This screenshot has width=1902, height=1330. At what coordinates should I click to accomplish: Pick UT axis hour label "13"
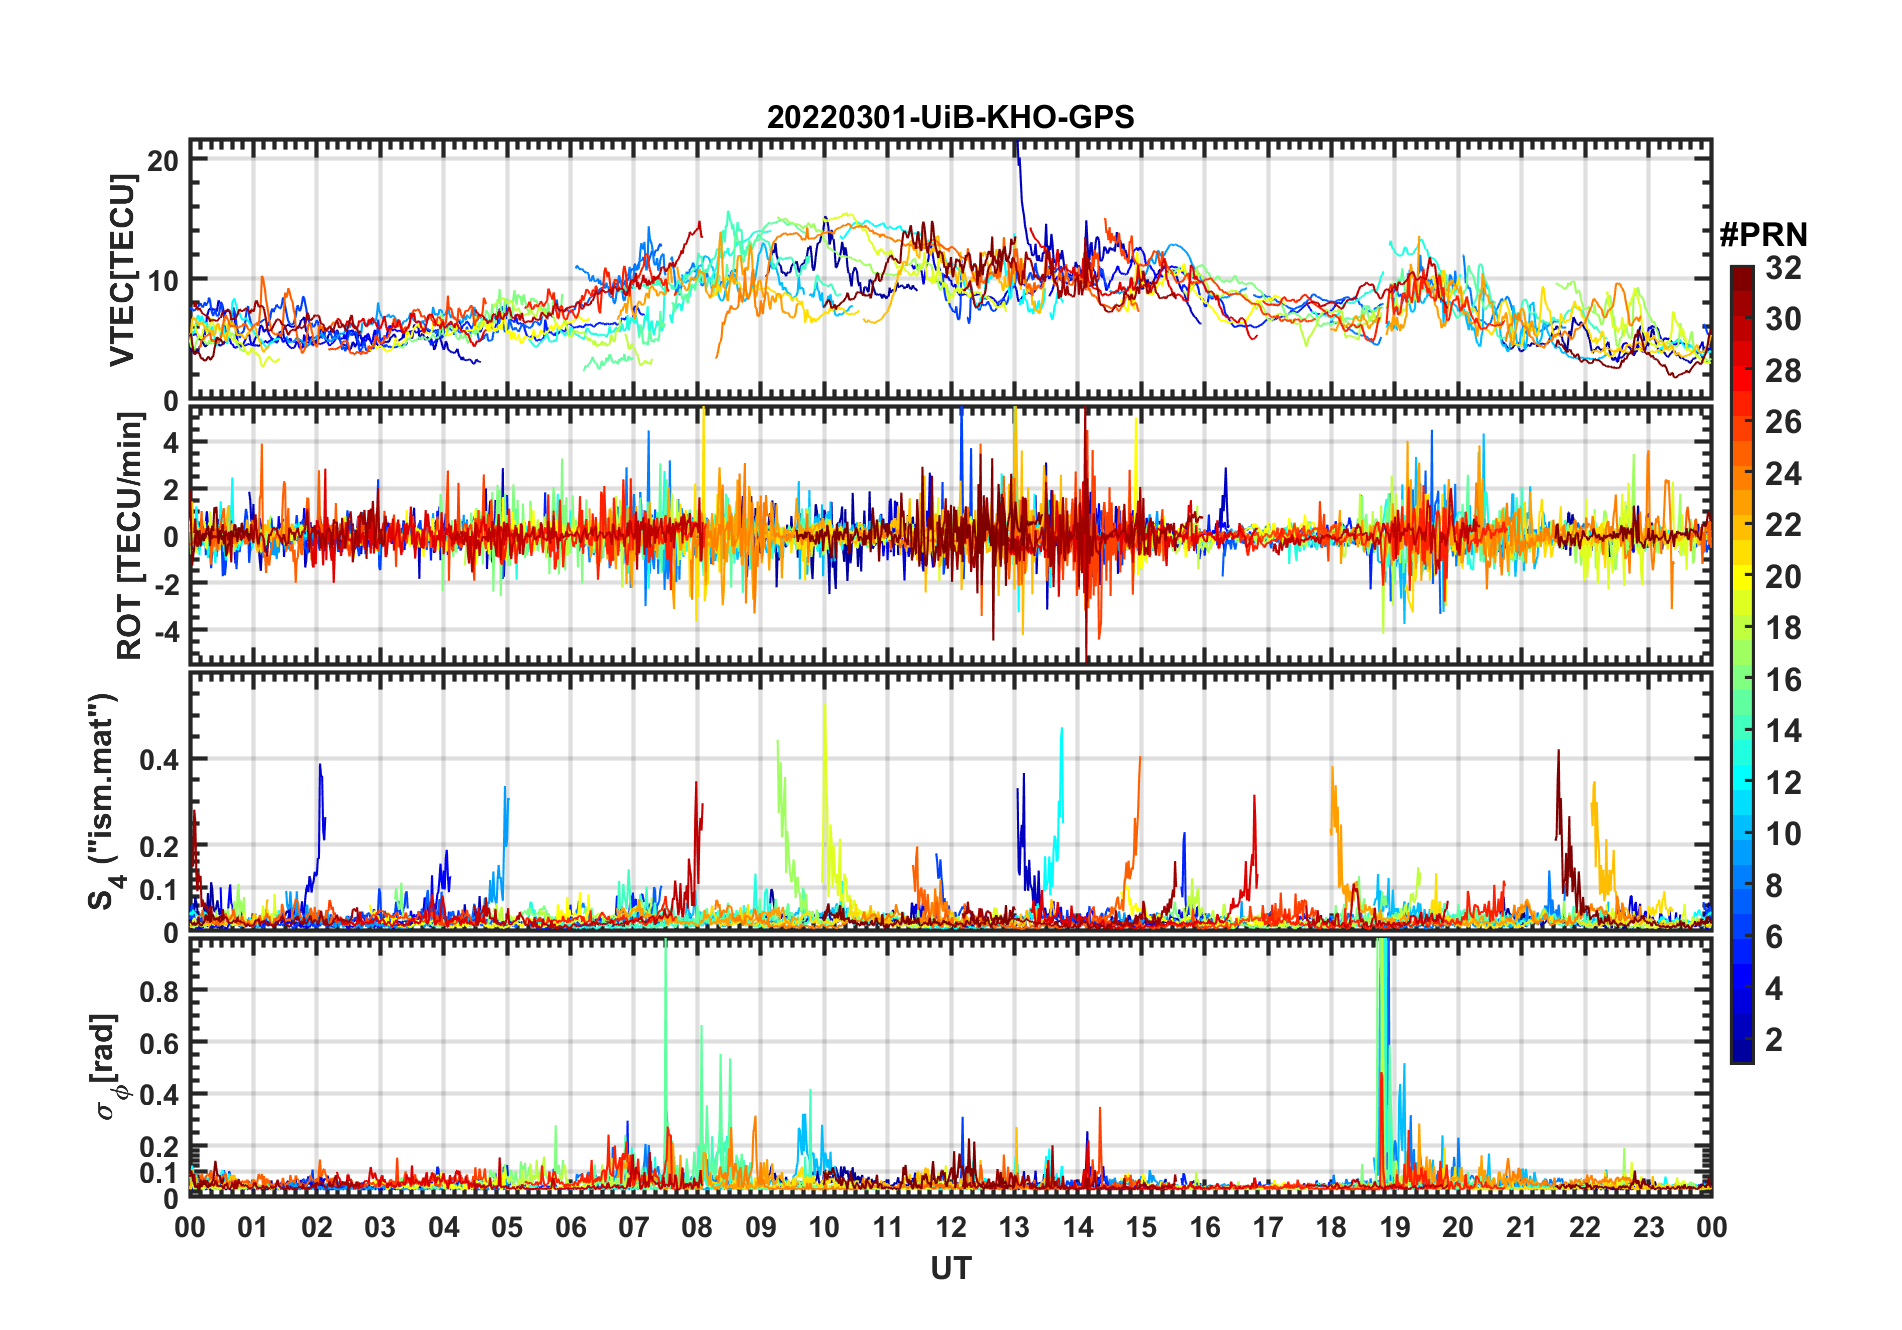1014,1227
